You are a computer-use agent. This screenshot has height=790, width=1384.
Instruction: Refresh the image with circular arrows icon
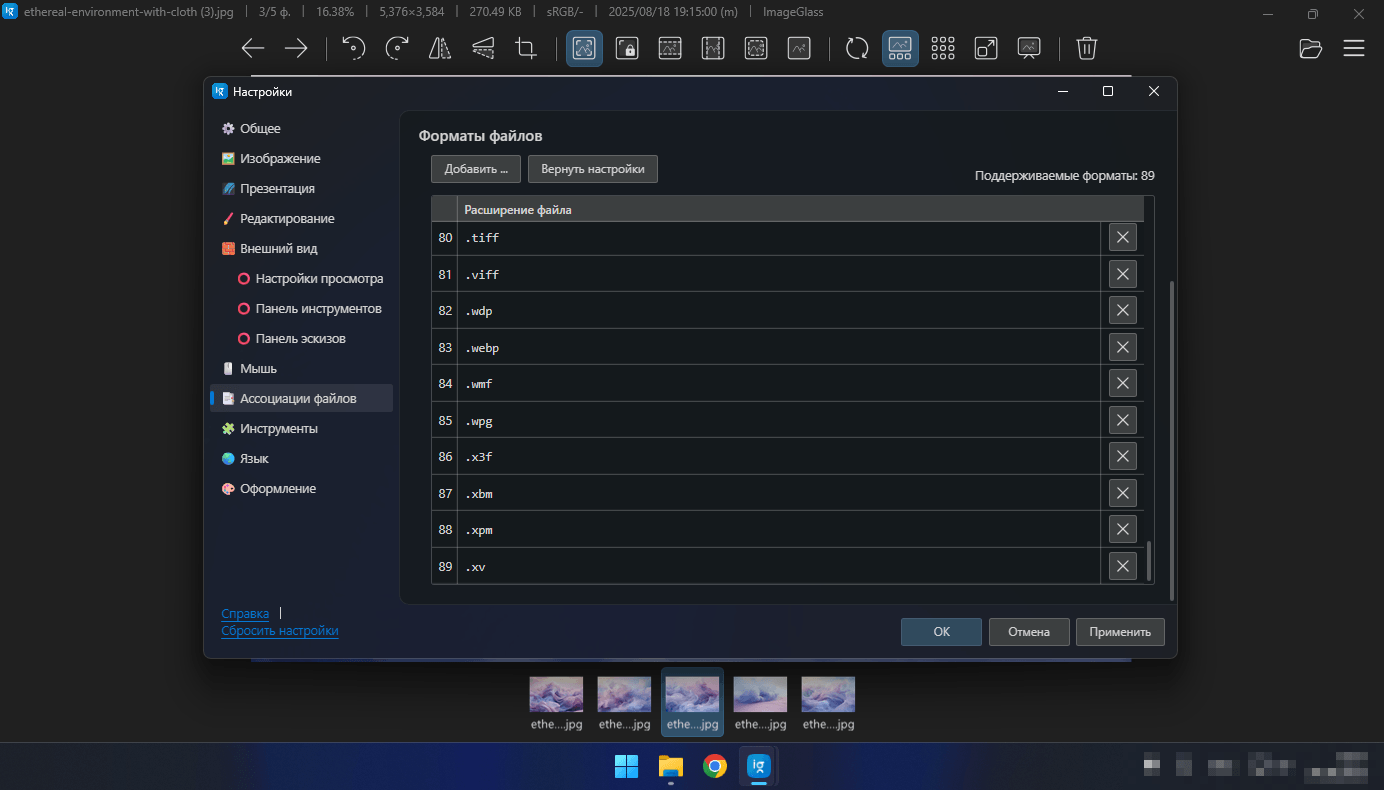[857, 48]
